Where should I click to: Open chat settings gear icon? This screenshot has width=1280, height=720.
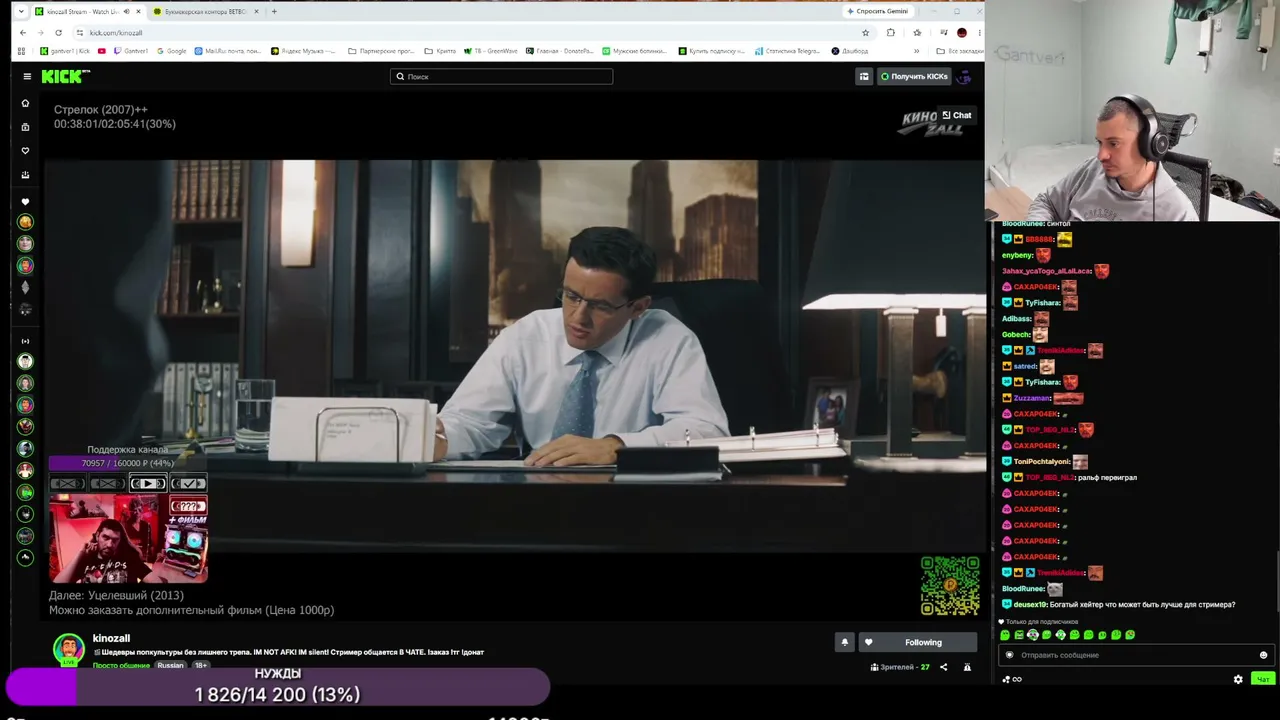[1238, 679]
